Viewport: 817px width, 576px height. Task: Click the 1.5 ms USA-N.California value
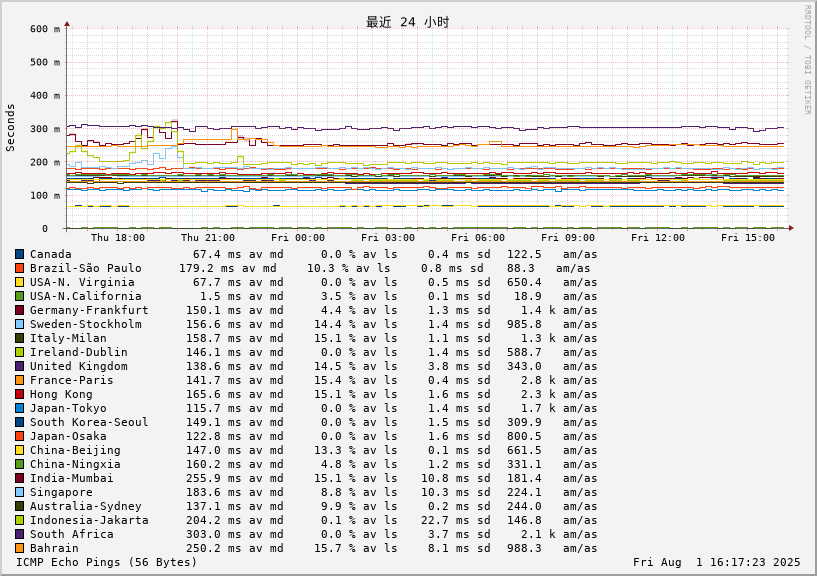(x=220, y=296)
